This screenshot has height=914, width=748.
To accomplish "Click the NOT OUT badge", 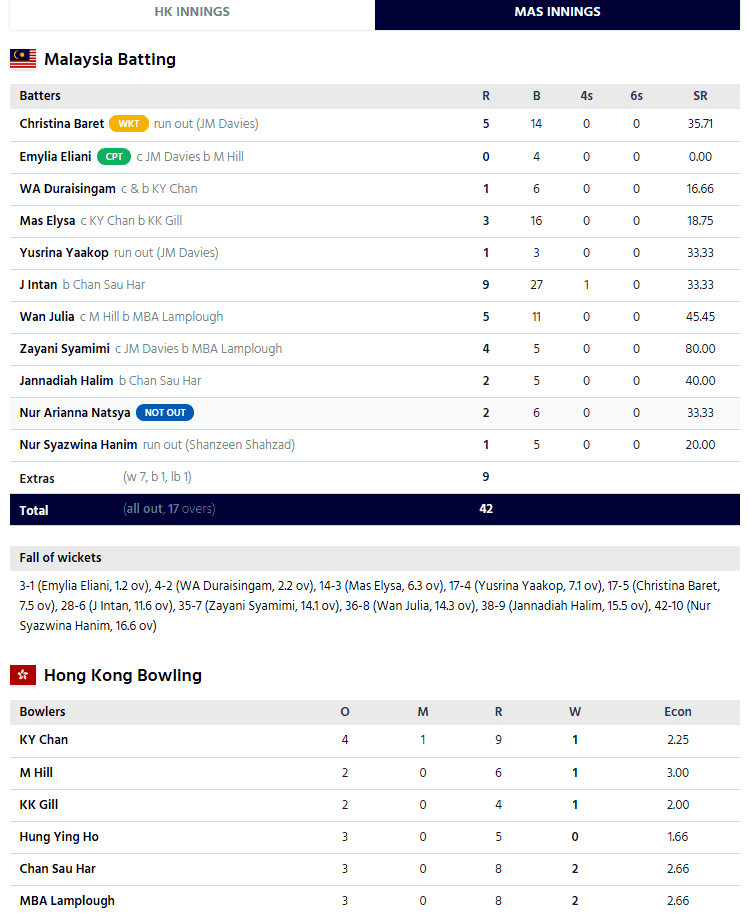I will [x=165, y=412].
